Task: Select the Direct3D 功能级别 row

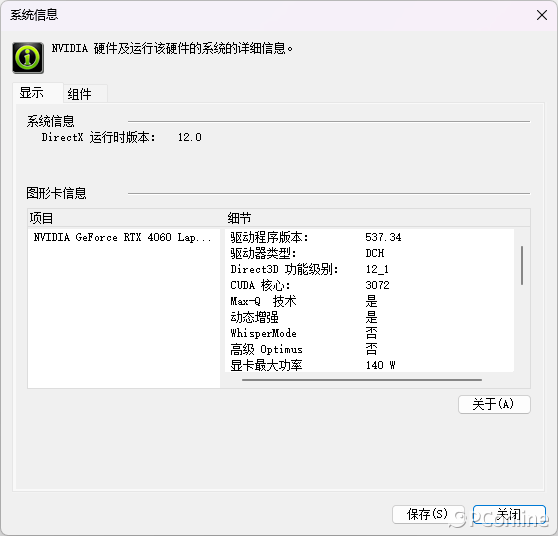Action: [x=369, y=269]
